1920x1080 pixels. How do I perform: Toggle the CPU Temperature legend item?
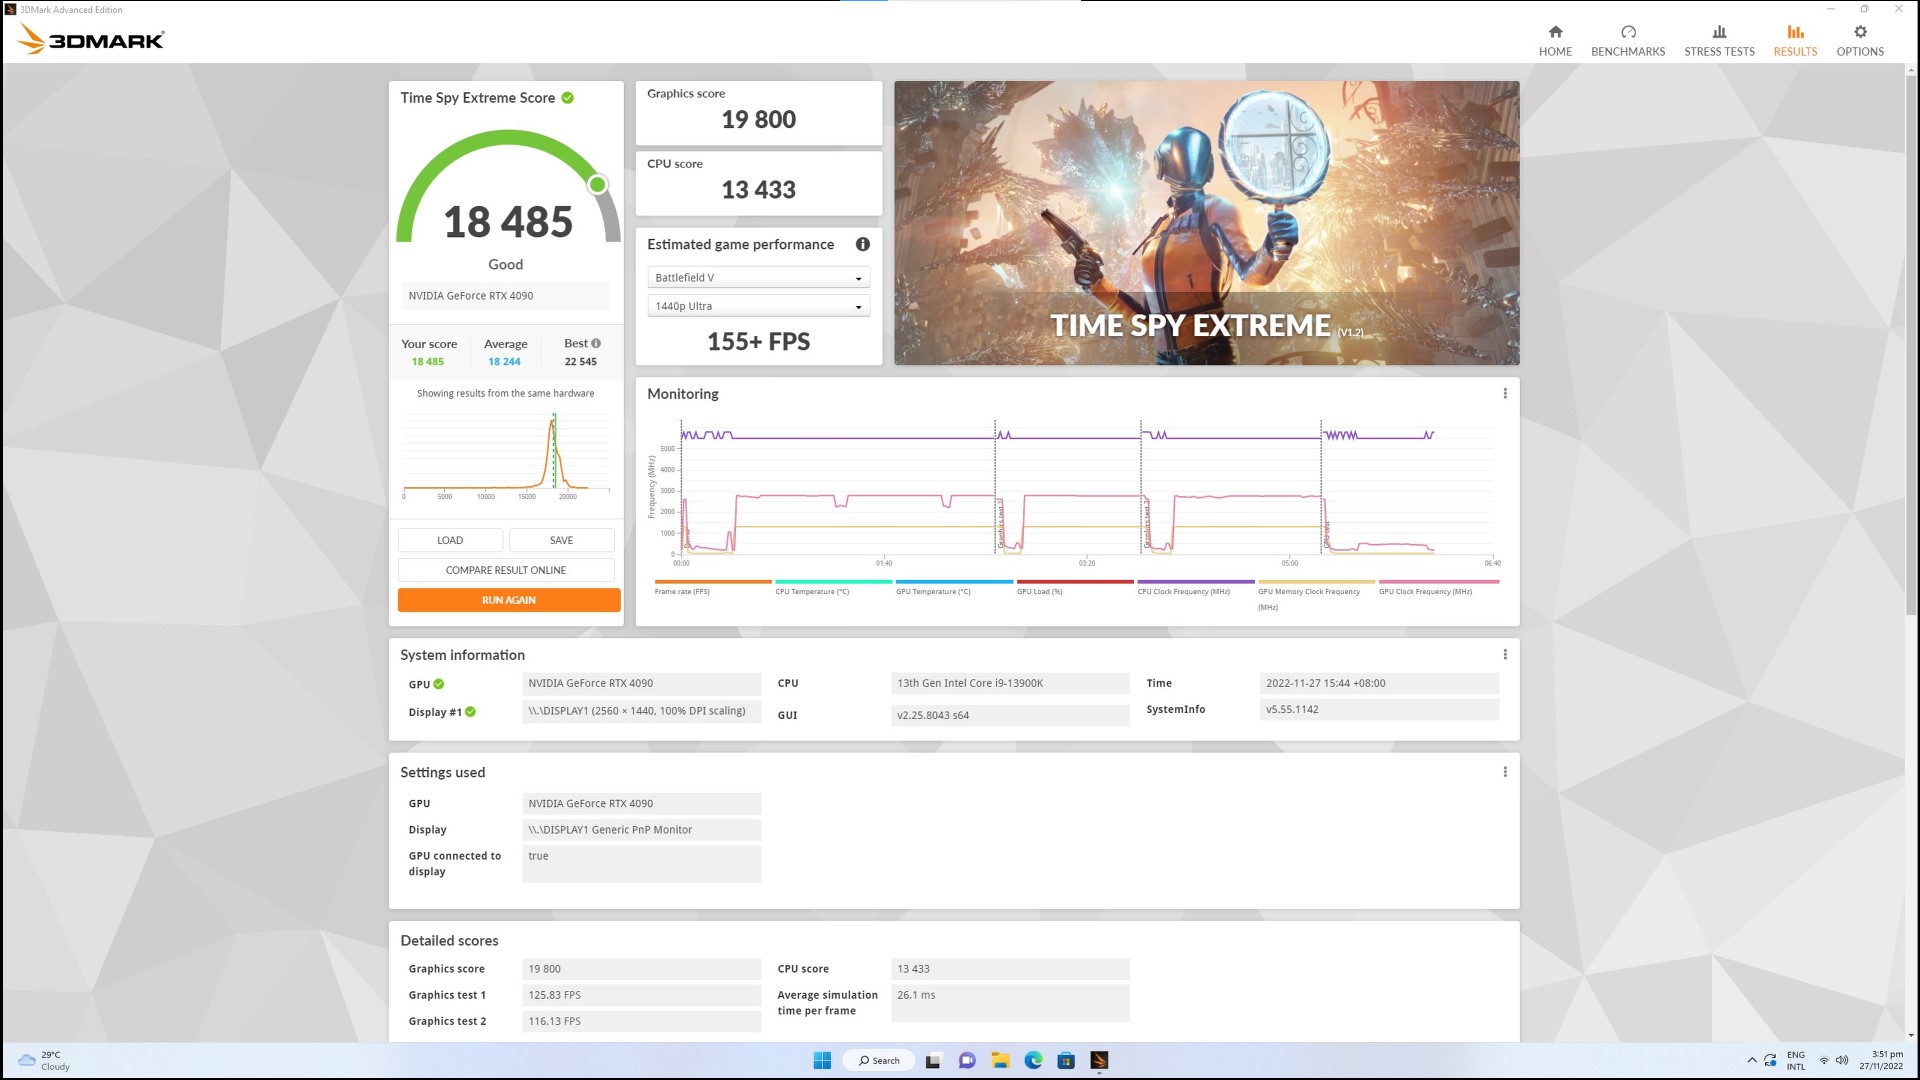pyautogui.click(x=833, y=588)
